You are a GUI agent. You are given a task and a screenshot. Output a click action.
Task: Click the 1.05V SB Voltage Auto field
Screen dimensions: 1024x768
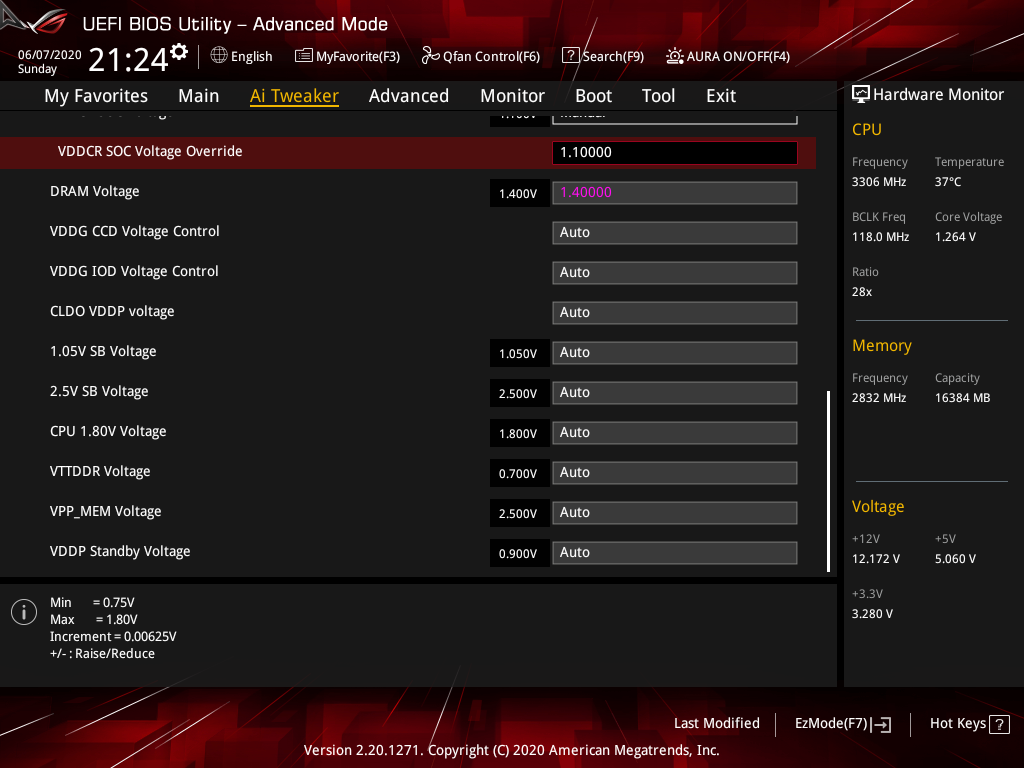675,353
